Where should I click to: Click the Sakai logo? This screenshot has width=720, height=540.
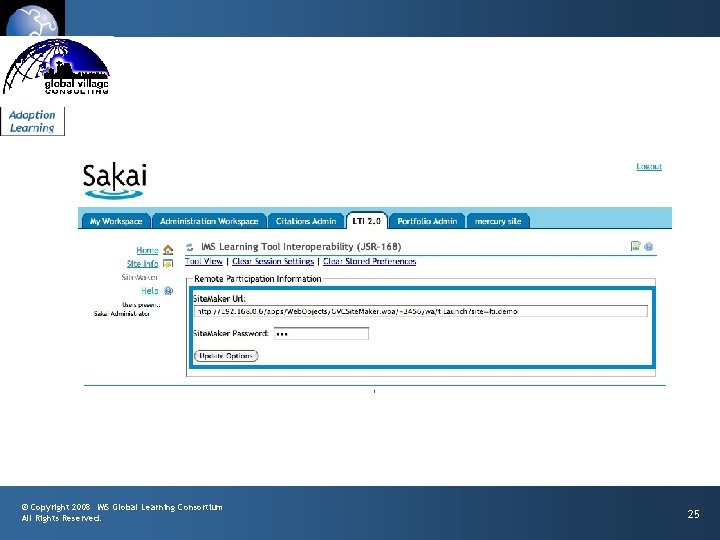point(115,181)
